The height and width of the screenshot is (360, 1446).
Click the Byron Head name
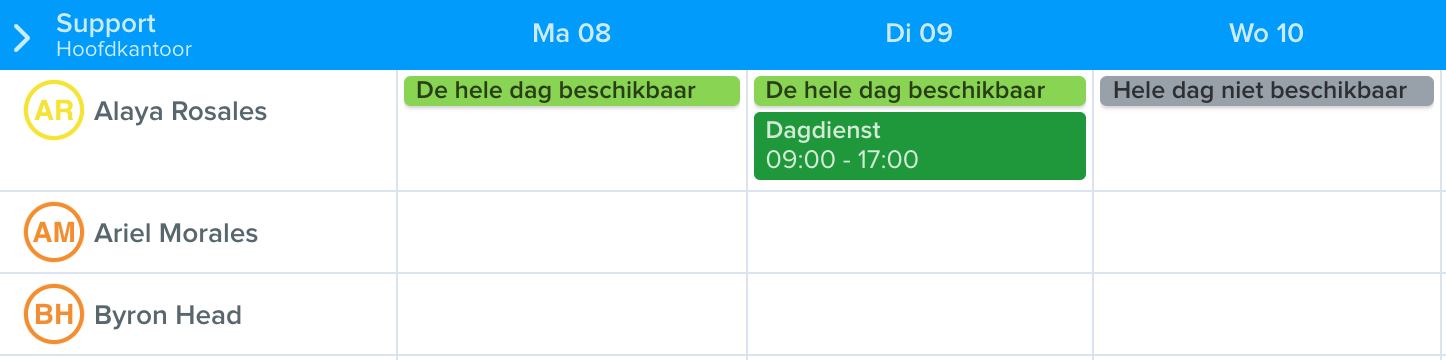point(168,316)
